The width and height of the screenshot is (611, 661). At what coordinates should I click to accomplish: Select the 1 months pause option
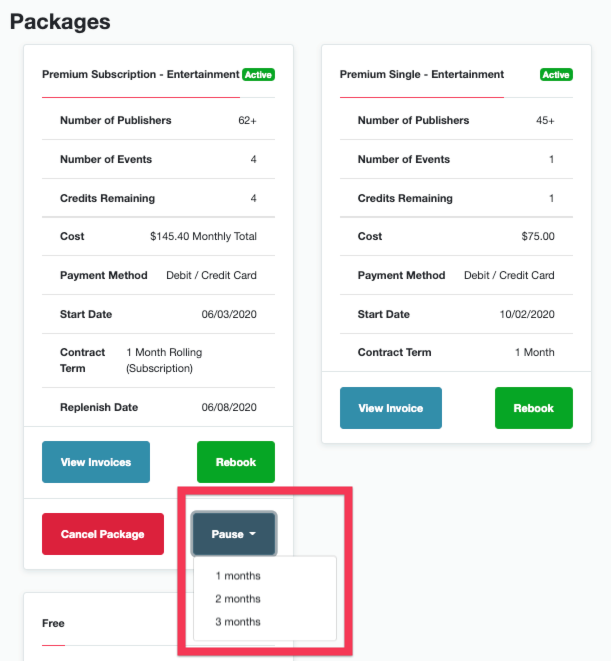238,575
